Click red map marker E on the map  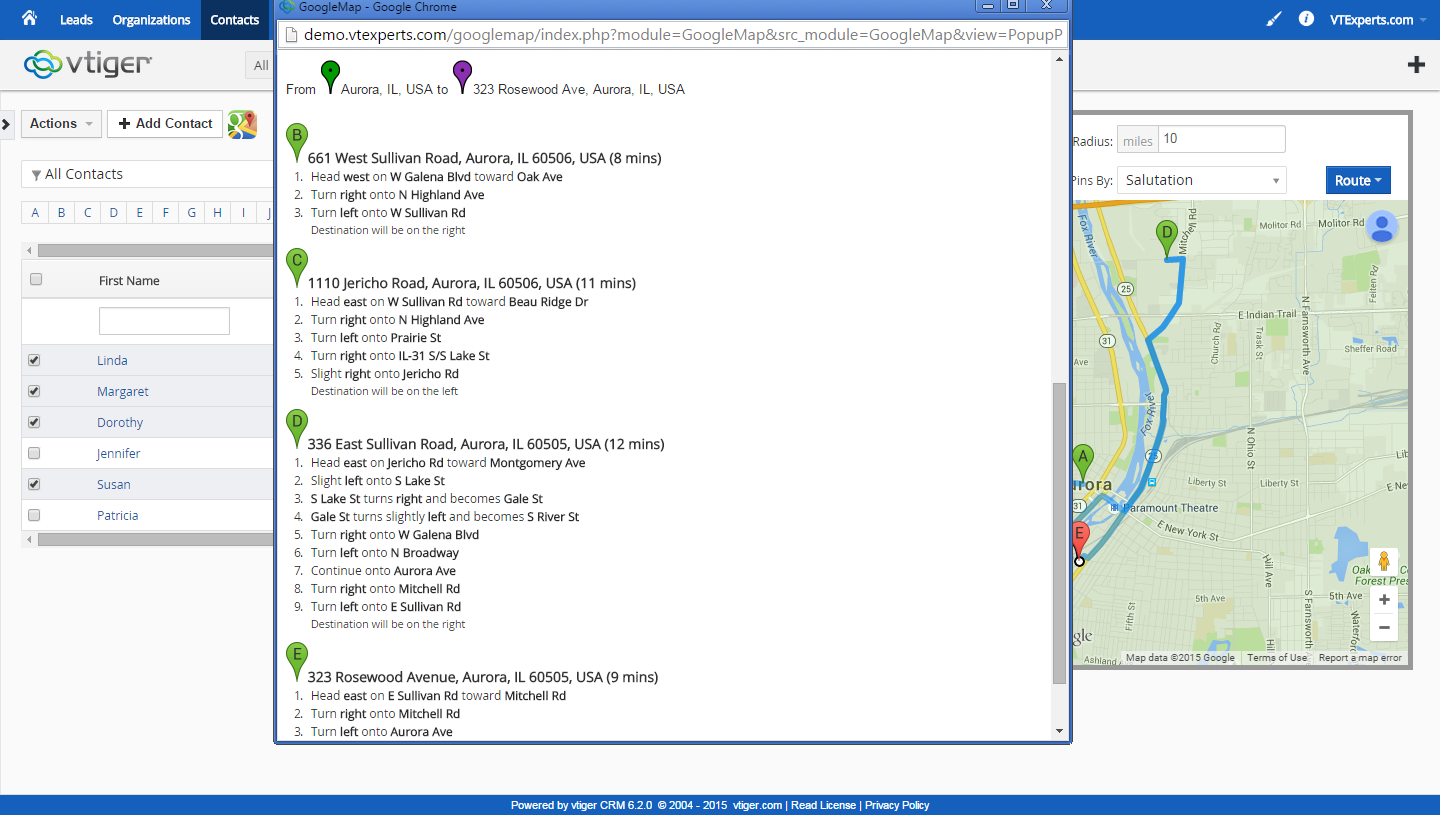(x=1079, y=540)
